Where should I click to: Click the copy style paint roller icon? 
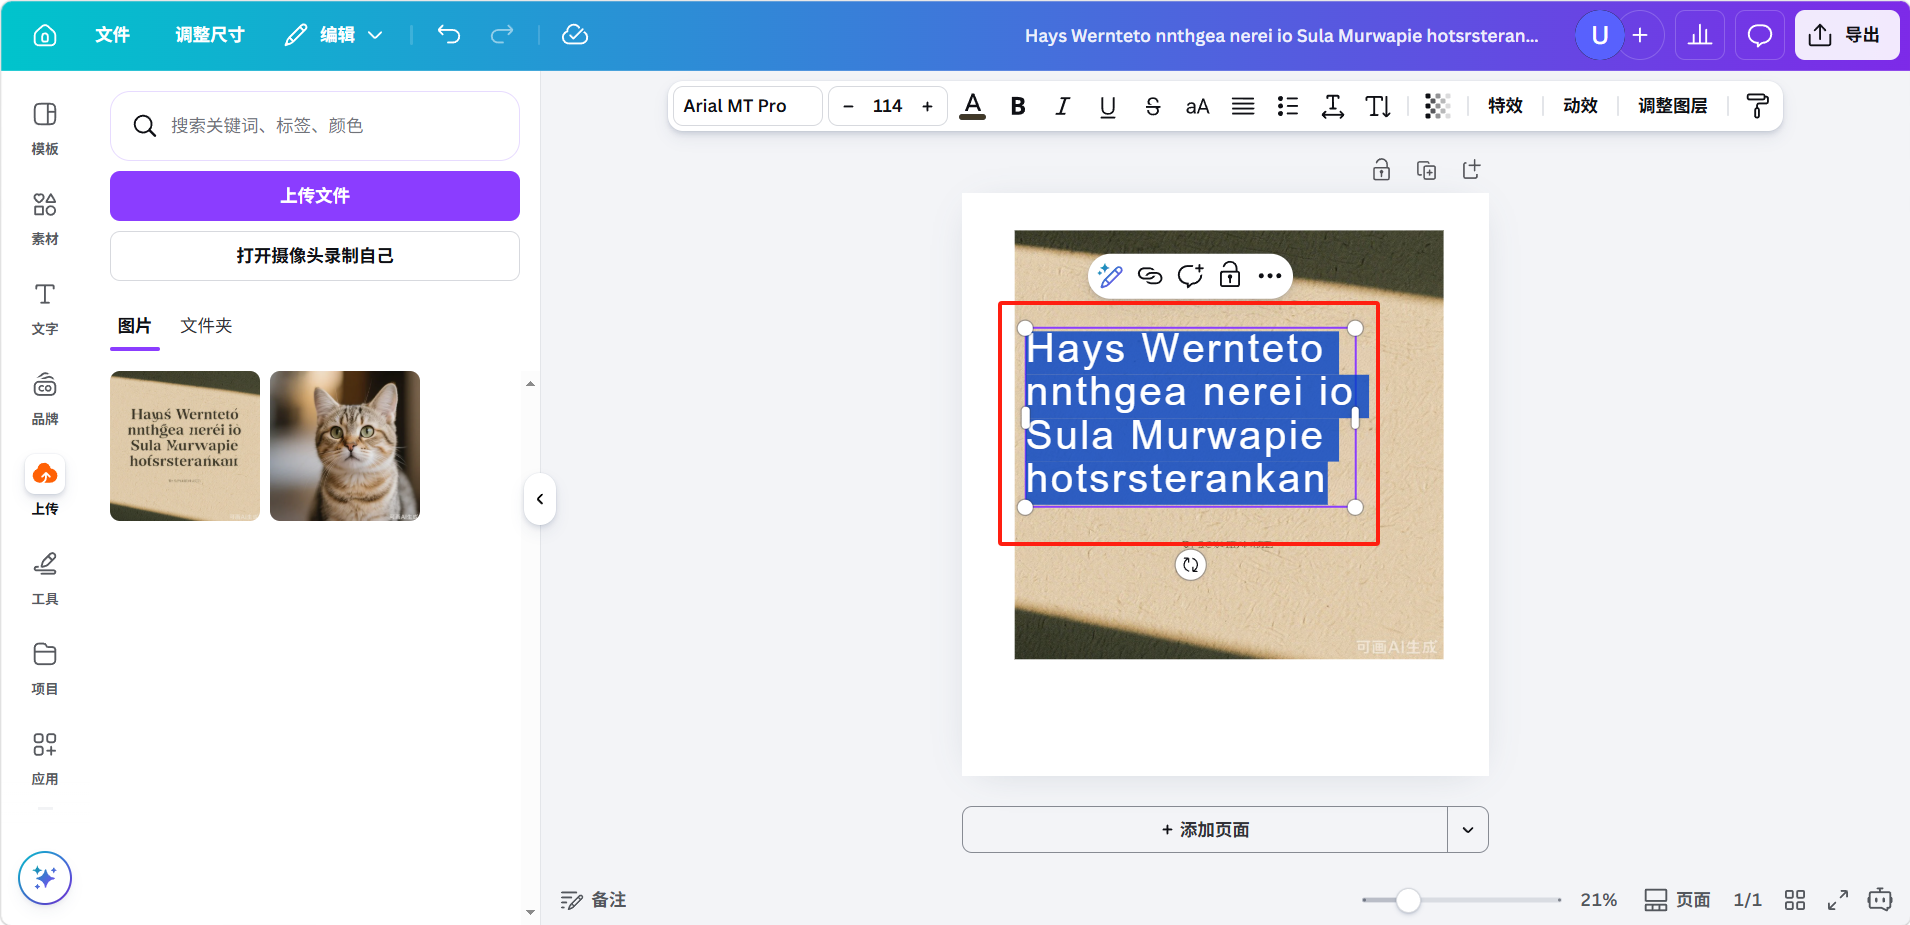(1756, 106)
